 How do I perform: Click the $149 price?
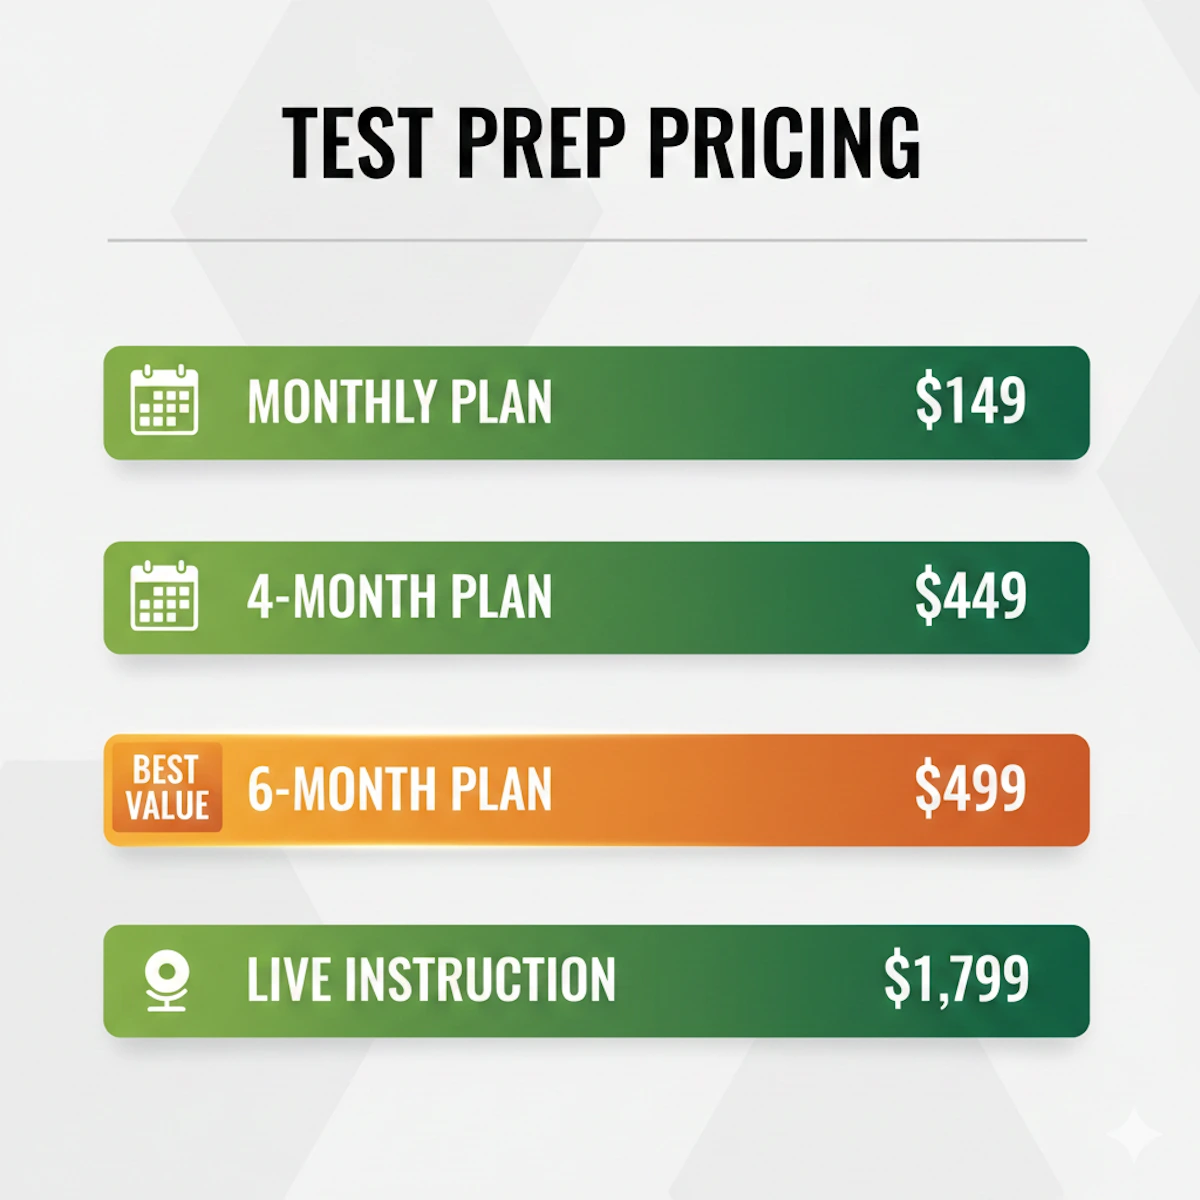[x=970, y=401]
